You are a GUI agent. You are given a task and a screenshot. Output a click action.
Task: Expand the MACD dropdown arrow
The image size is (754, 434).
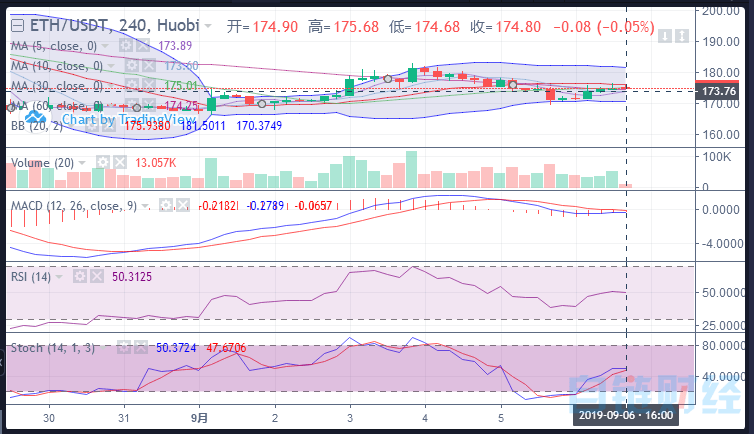point(145,206)
